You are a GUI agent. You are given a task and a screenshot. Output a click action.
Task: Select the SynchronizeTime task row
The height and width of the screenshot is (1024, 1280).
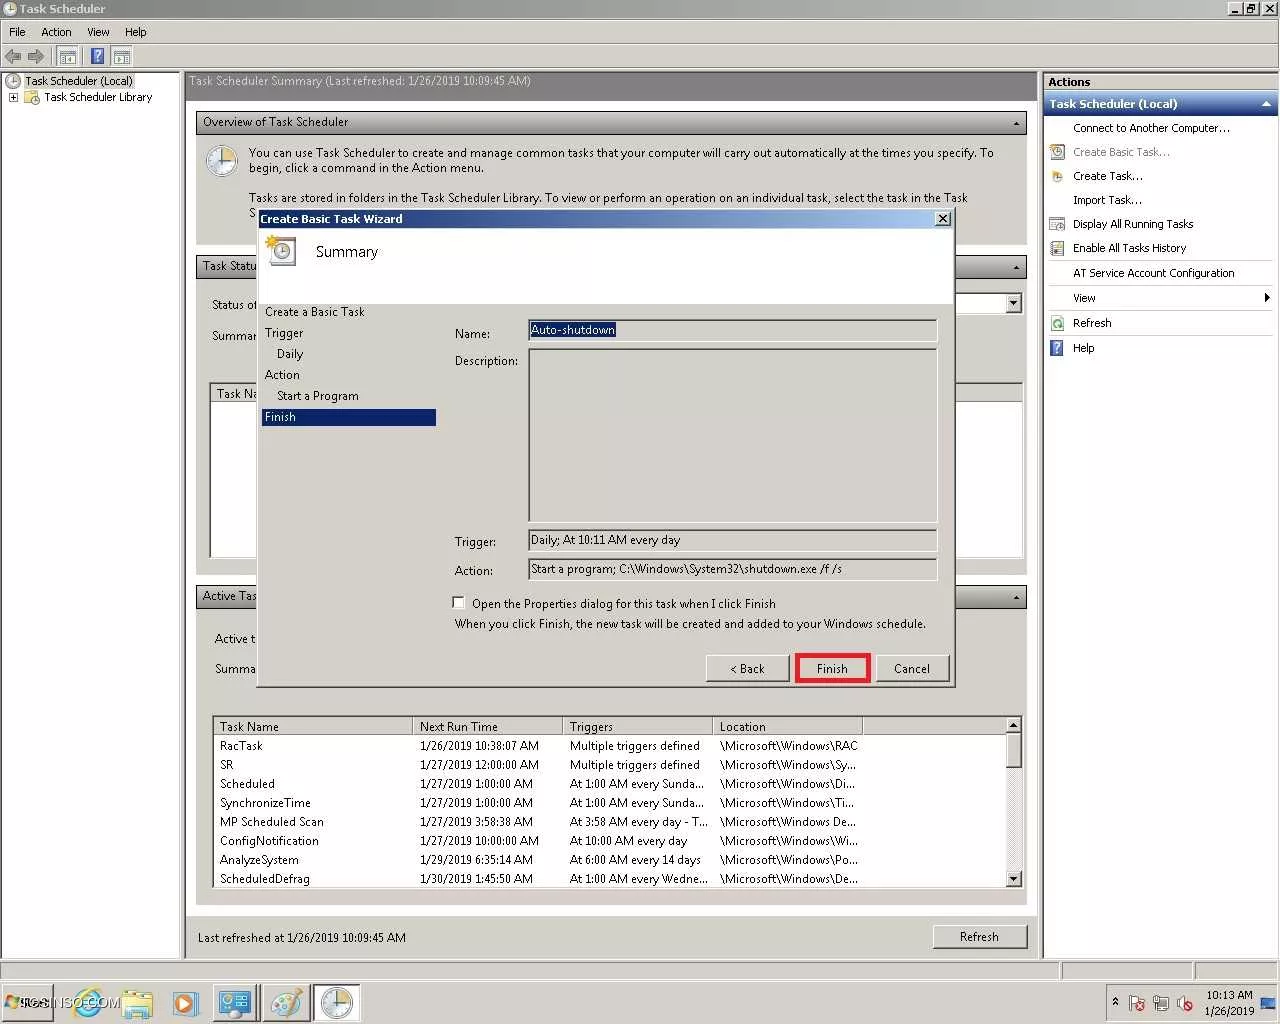coord(610,803)
